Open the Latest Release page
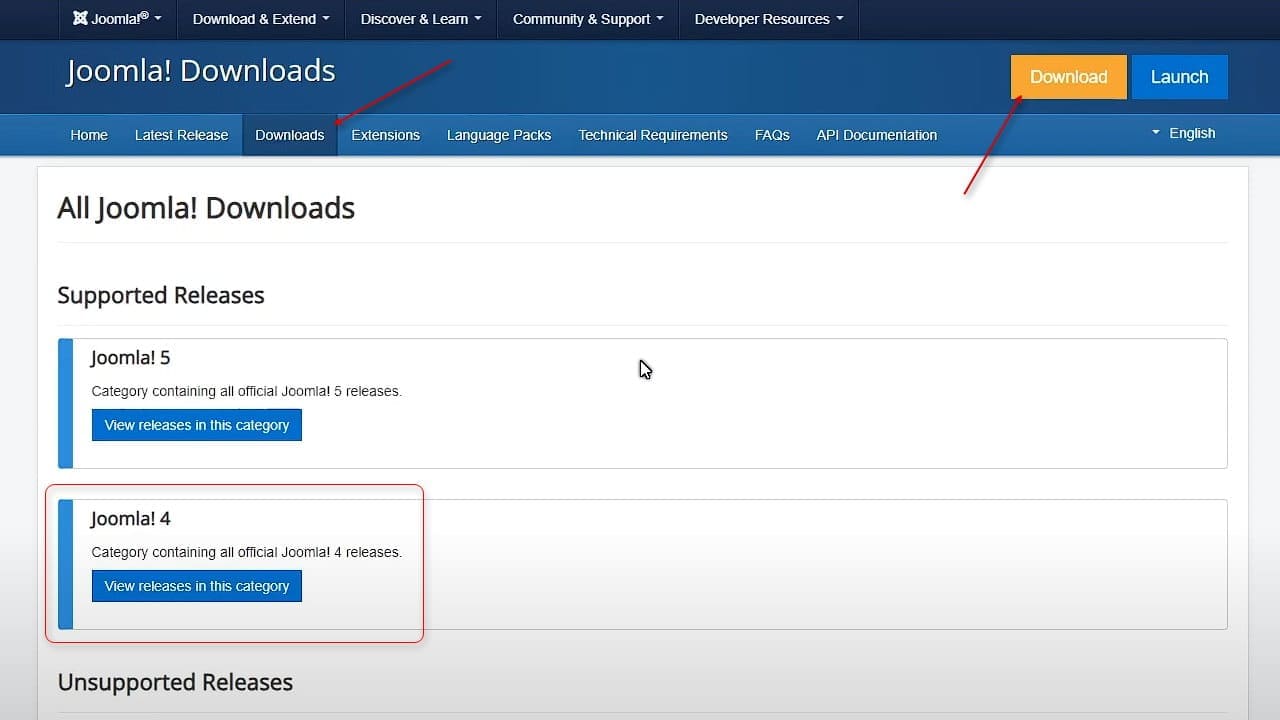Viewport: 1280px width, 720px height. 181,135
